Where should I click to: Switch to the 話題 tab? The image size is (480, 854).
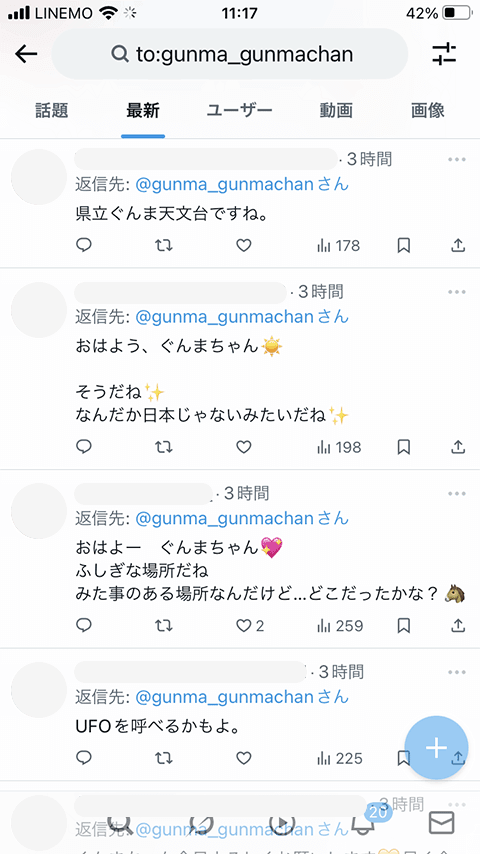point(52,111)
